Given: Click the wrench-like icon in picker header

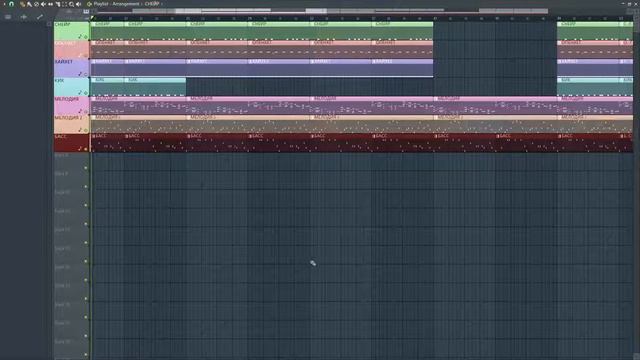Looking at the screenshot, I should [40, 17].
